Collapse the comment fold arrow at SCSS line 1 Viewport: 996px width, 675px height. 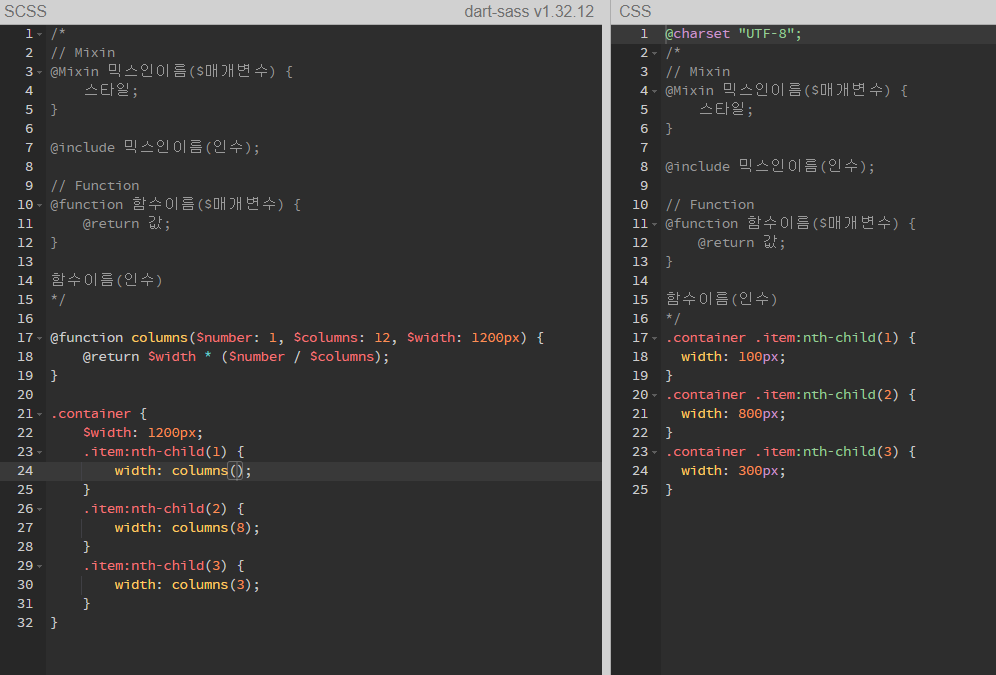[x=39, y=34]
